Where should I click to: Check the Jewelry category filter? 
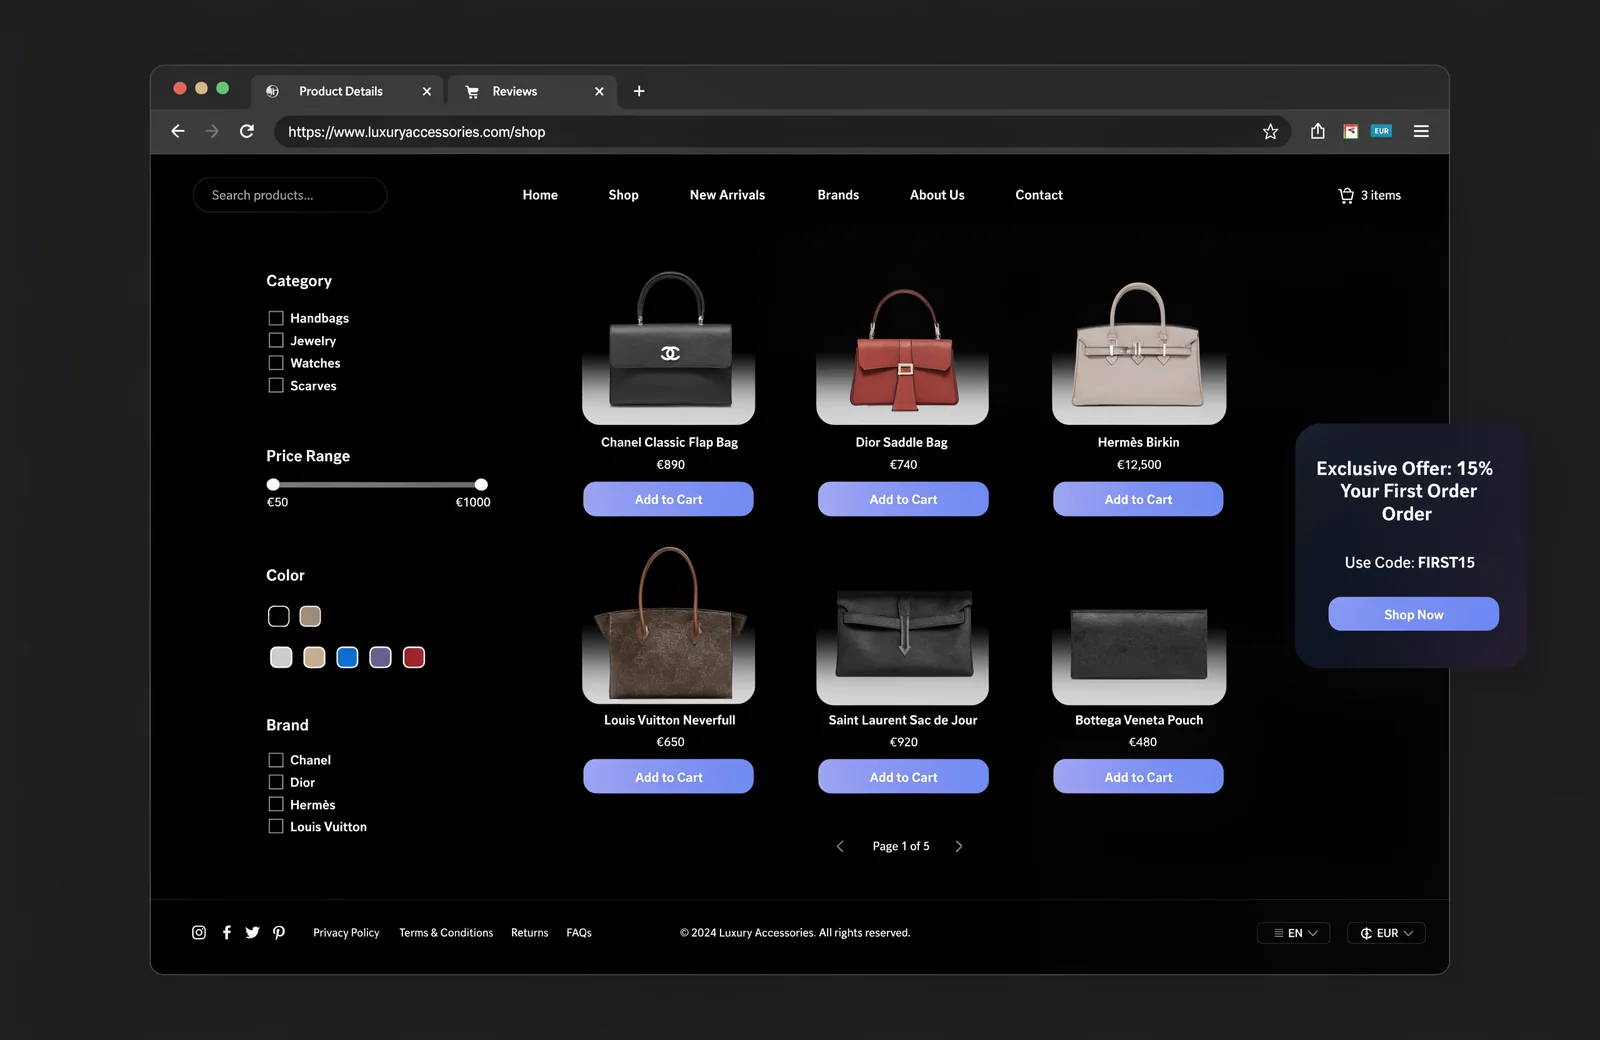pyautogui.click(x=276, y=341)
